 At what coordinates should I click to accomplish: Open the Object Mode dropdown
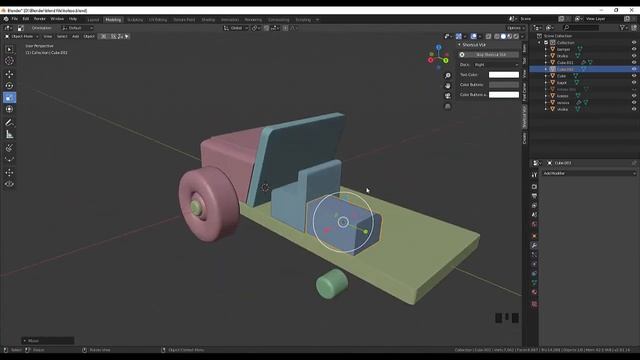click(x=22, y=36)
